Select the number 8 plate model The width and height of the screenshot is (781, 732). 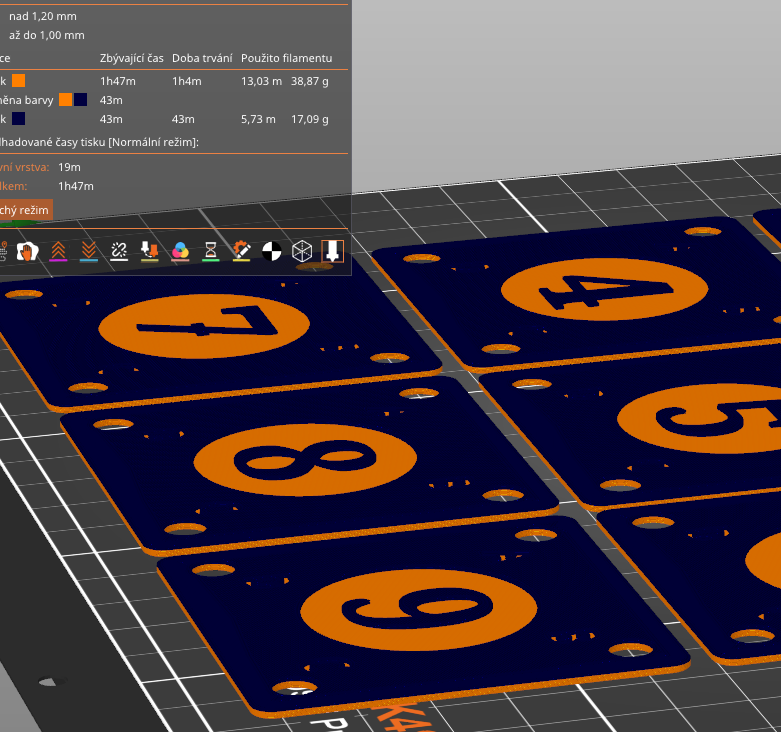click(309, 466)
